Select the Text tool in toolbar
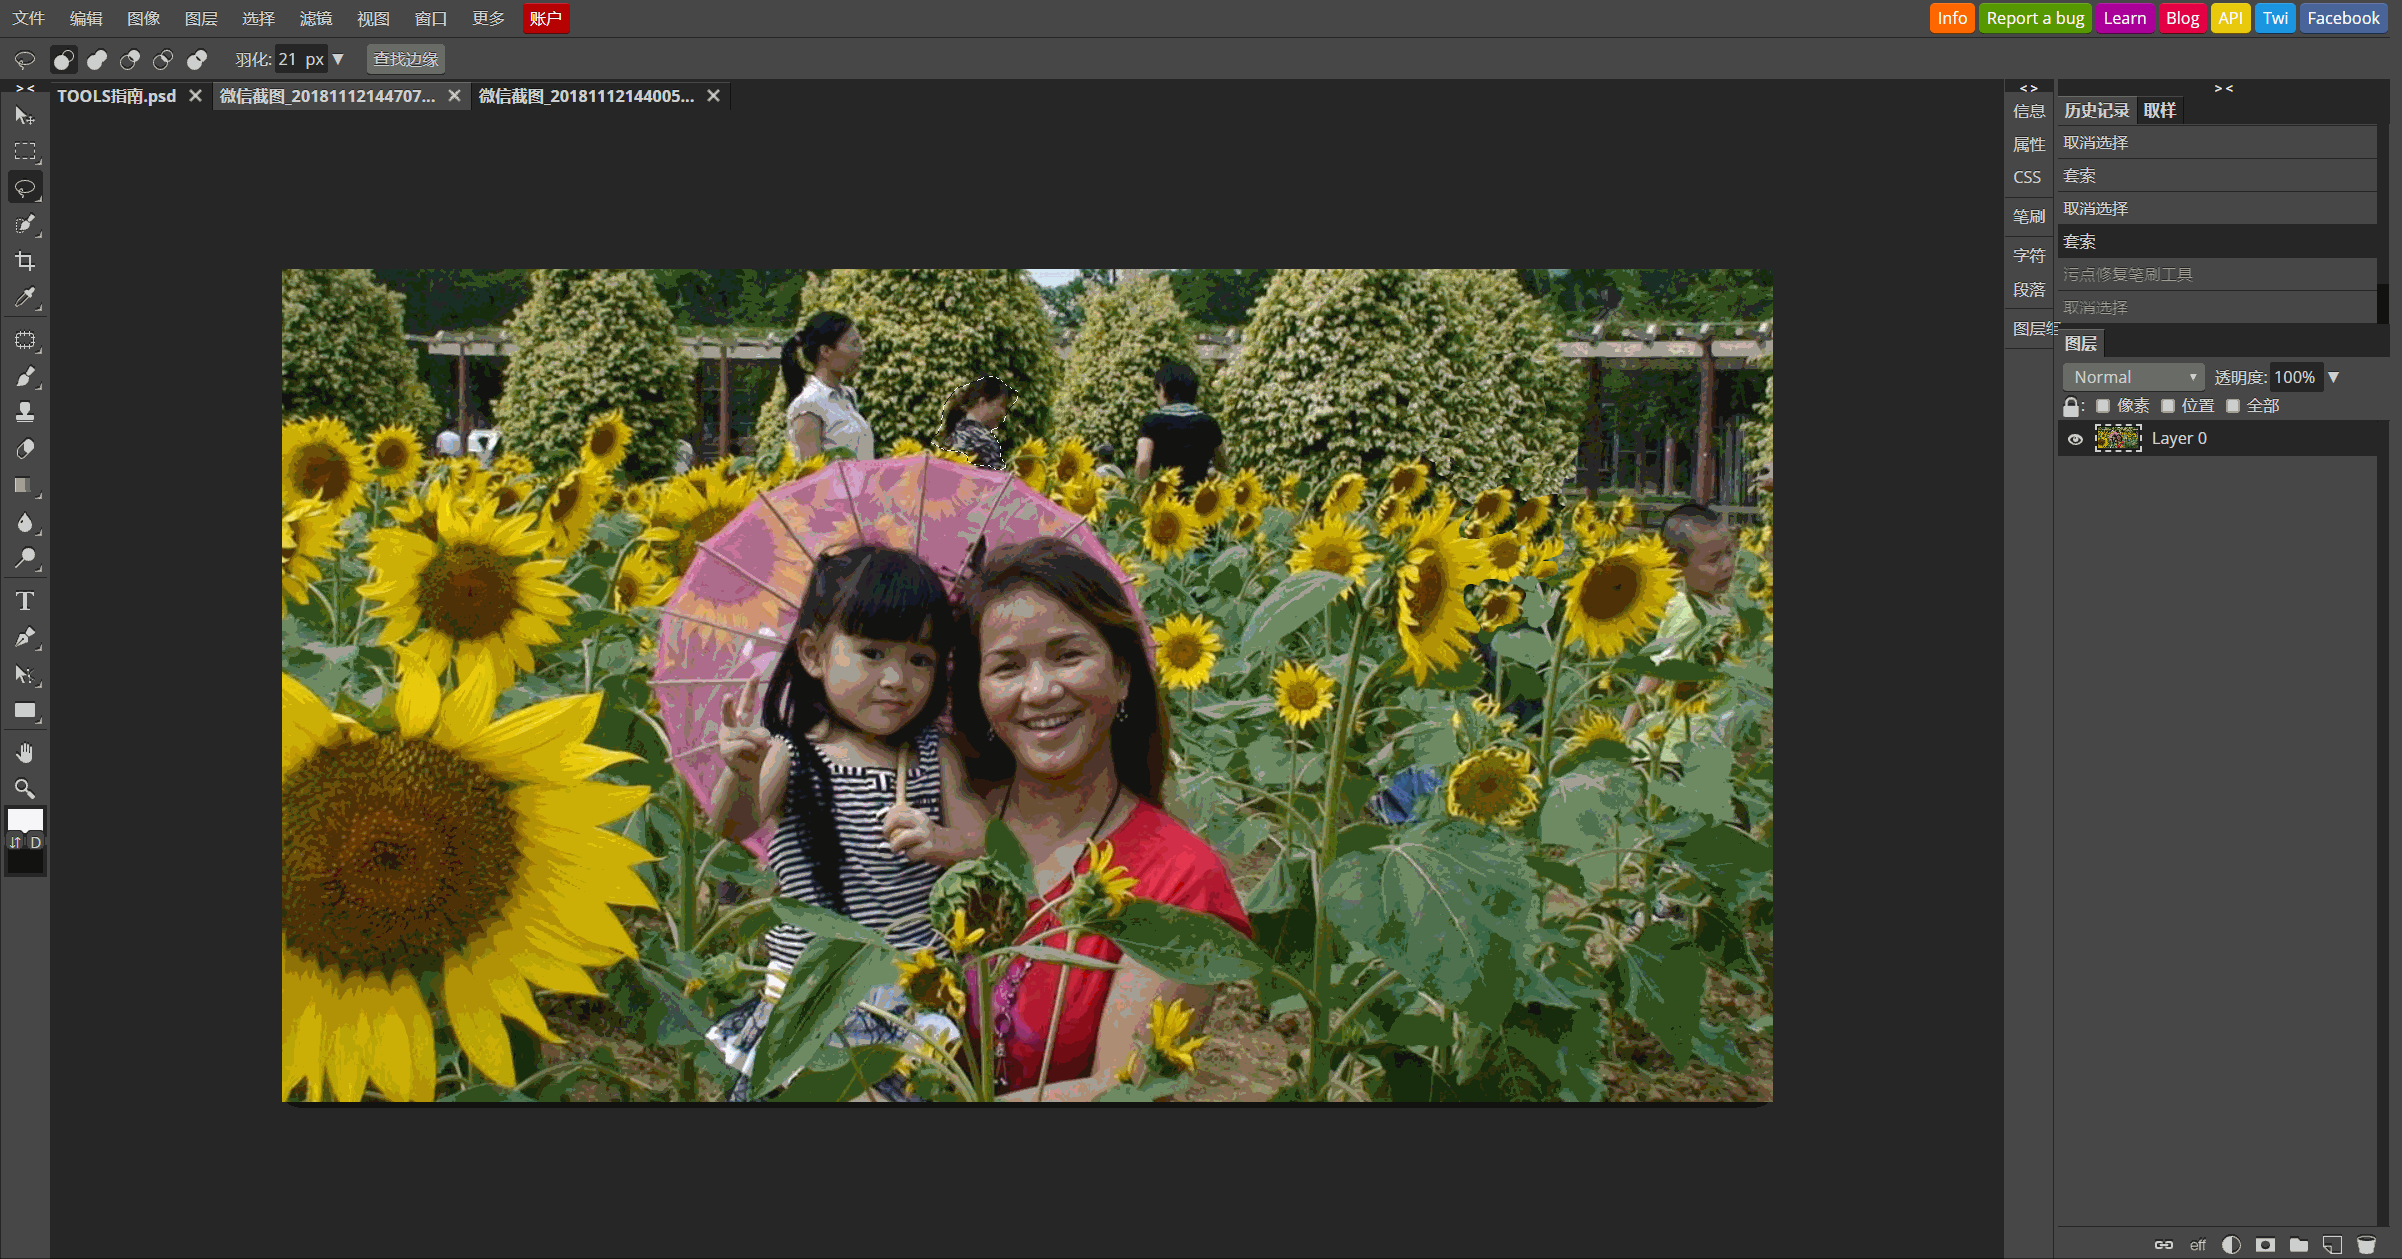This screenshot has height=1259, width=2402. pos(24,600)
